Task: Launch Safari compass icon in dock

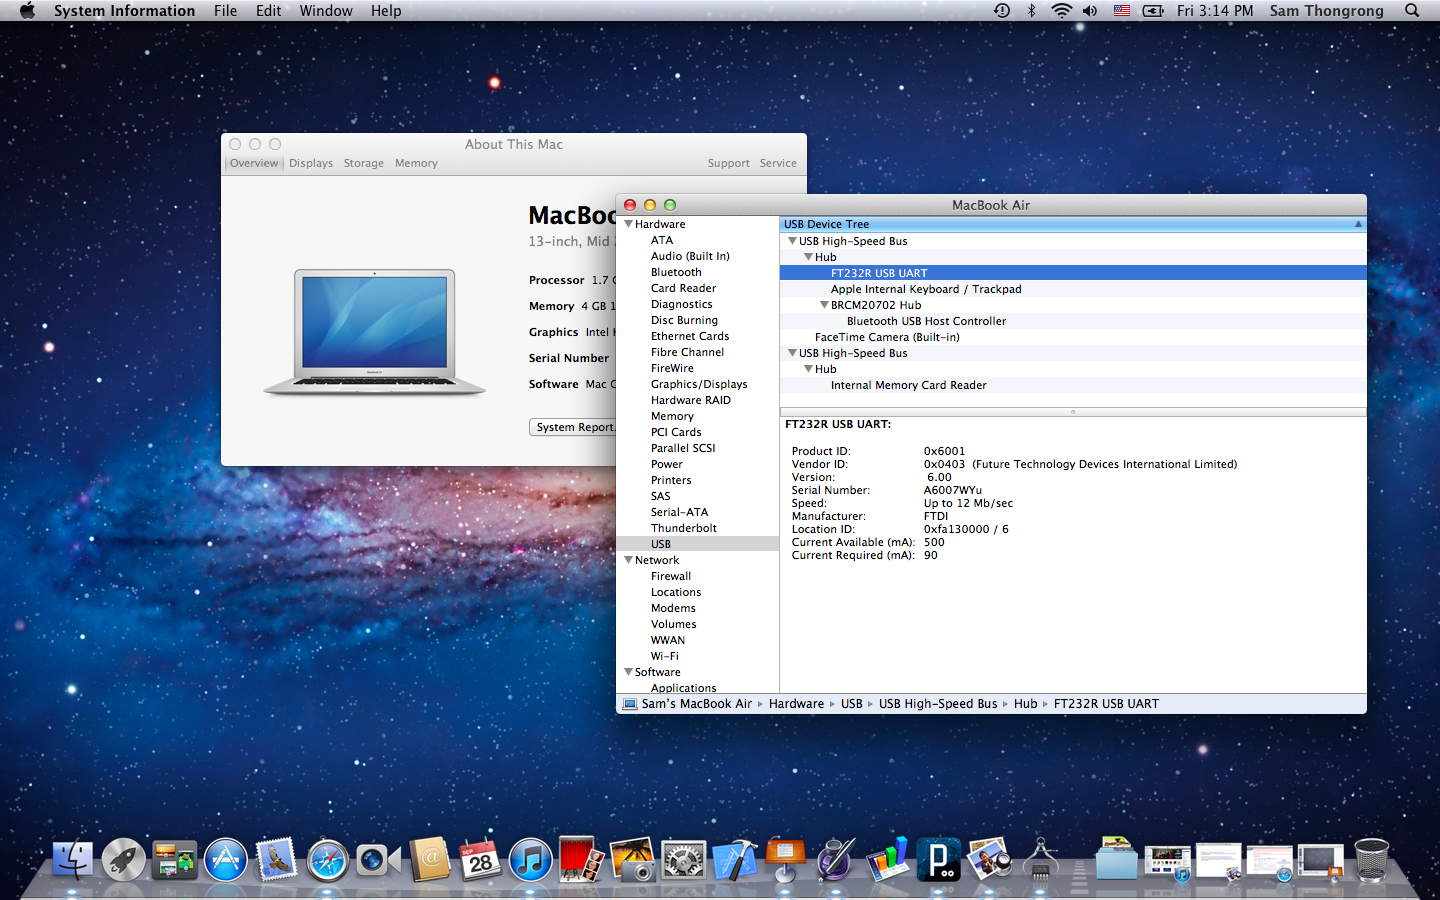Action: click(328, 860)
